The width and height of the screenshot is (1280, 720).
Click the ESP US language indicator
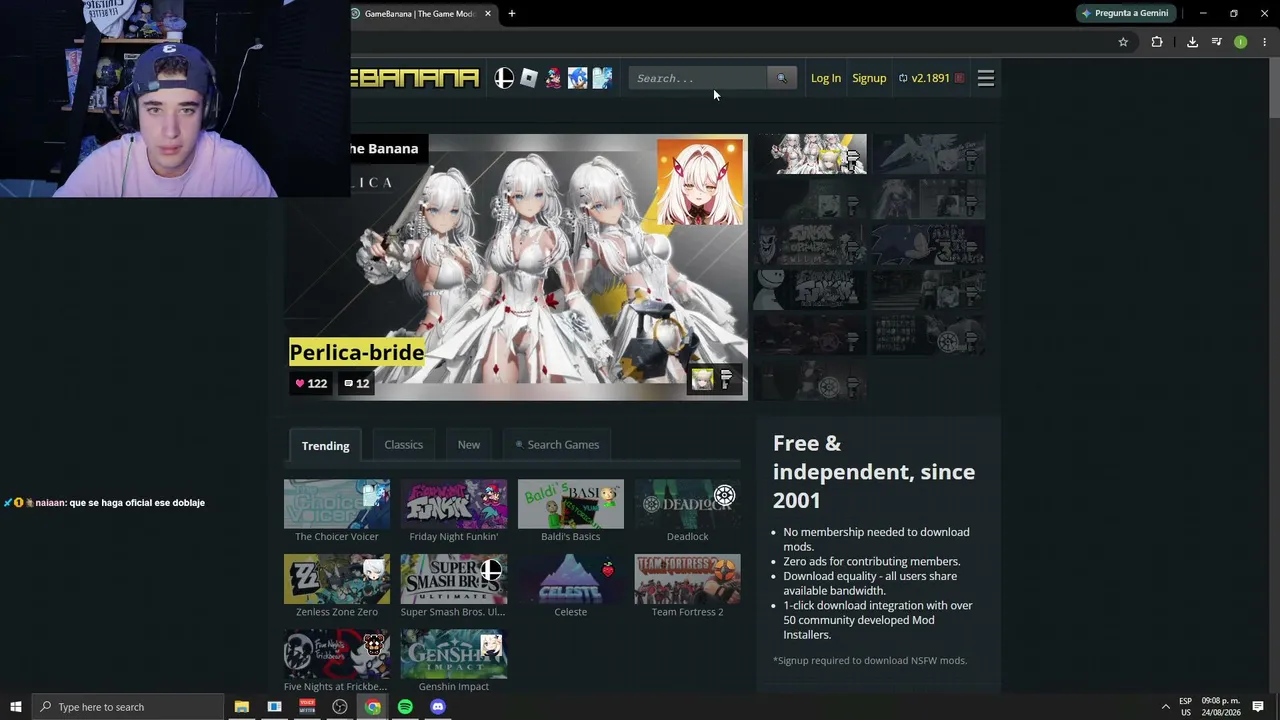point(1186,707)
